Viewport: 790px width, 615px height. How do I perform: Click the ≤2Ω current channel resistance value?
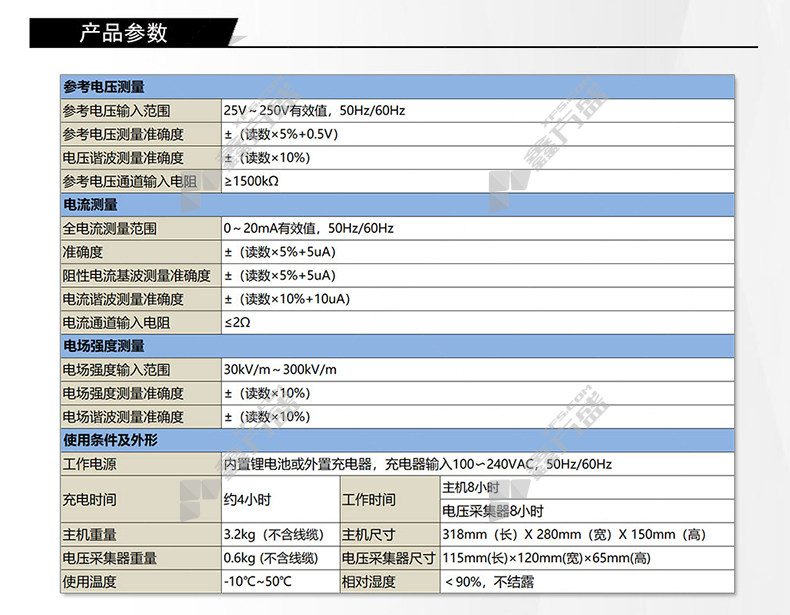coord(237,323)
